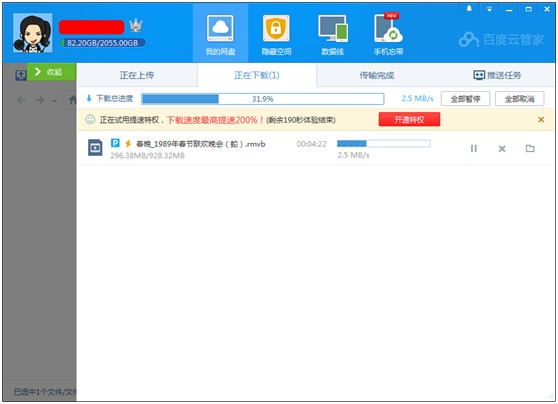Image resolution: width=558 pixels, height=404 pixels.
Task: Open download folder for rmvb file
Action: coord(530,148)
